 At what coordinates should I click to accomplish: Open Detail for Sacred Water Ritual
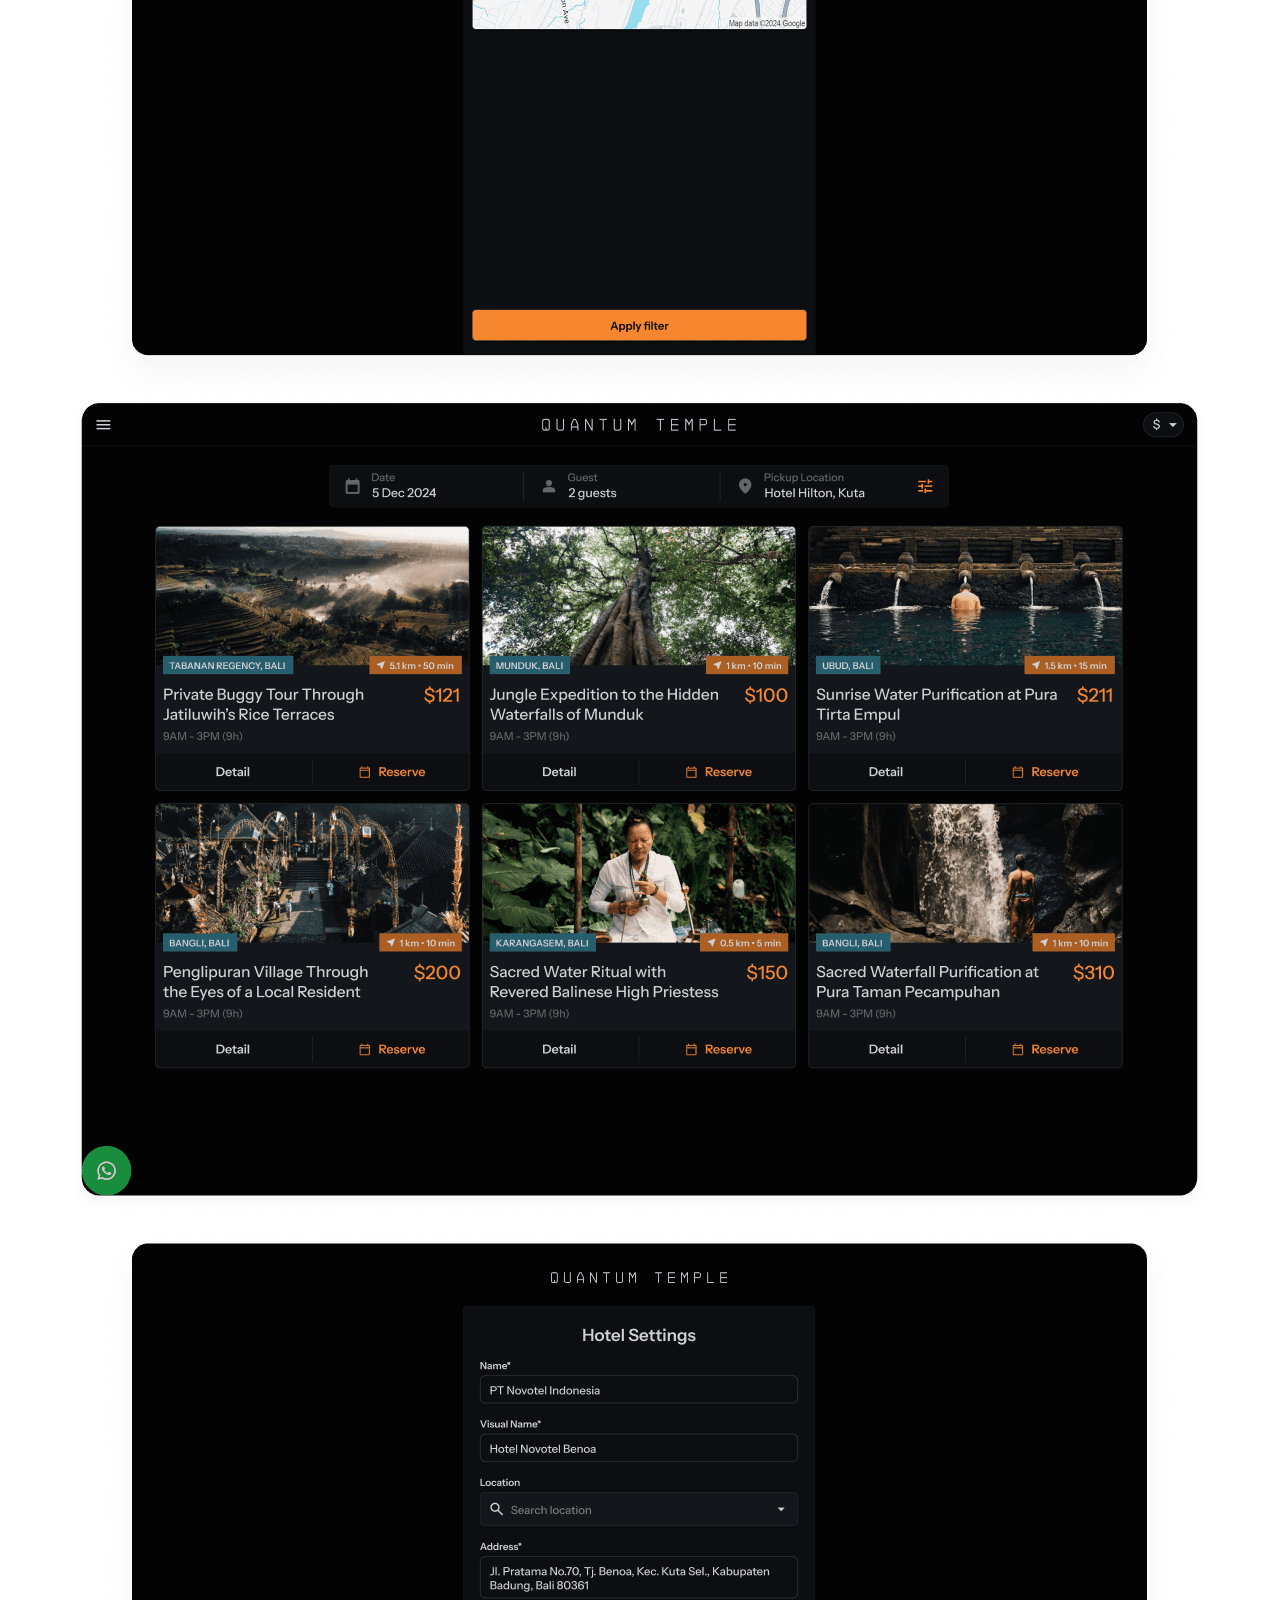pos(559,1049)
